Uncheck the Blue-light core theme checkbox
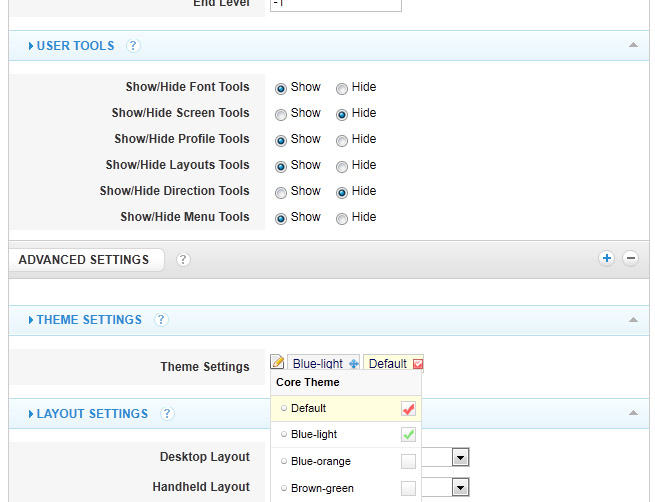Image resolution: width=655 pixels, height=502 pixels. tap(408, 435)
